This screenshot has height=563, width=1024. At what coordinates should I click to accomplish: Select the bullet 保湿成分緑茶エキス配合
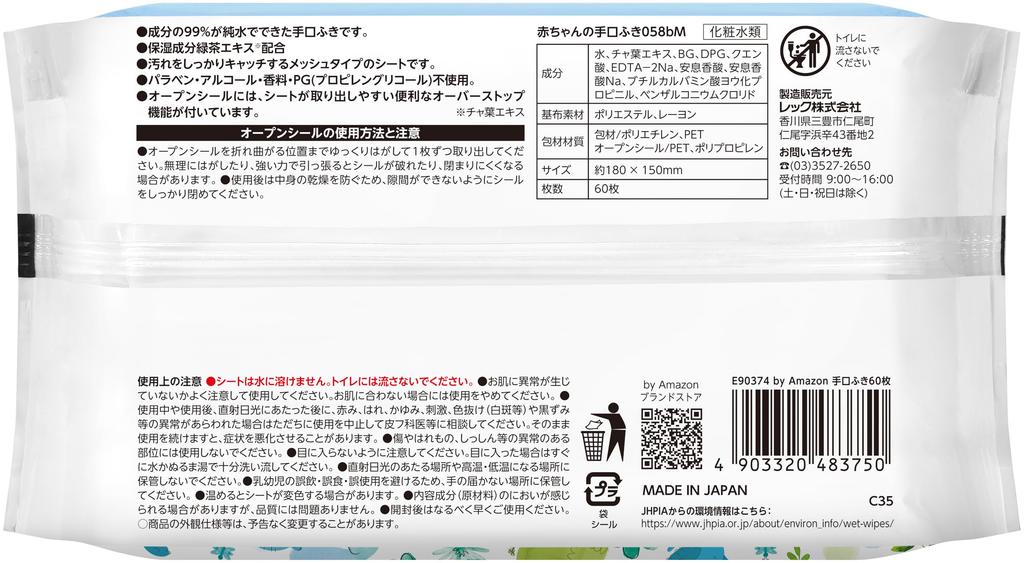click(x=211, y=48)
